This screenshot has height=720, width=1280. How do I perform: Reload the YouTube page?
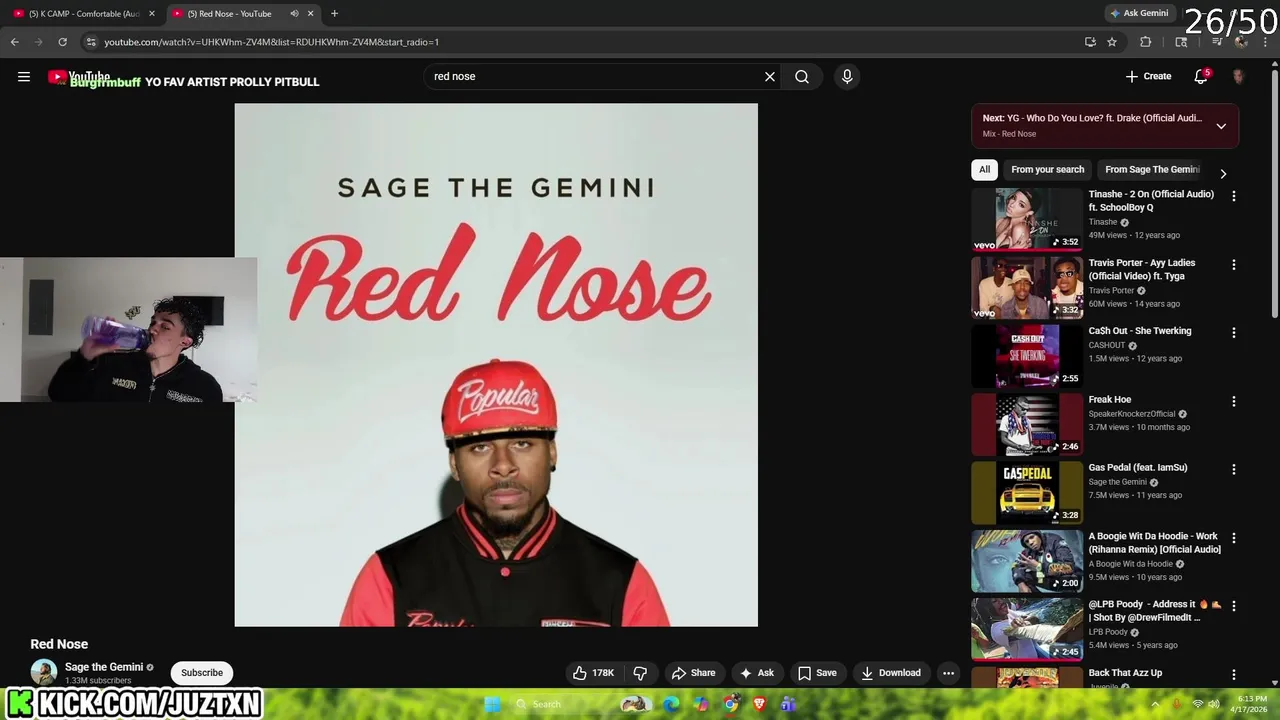tap(62, 42)
